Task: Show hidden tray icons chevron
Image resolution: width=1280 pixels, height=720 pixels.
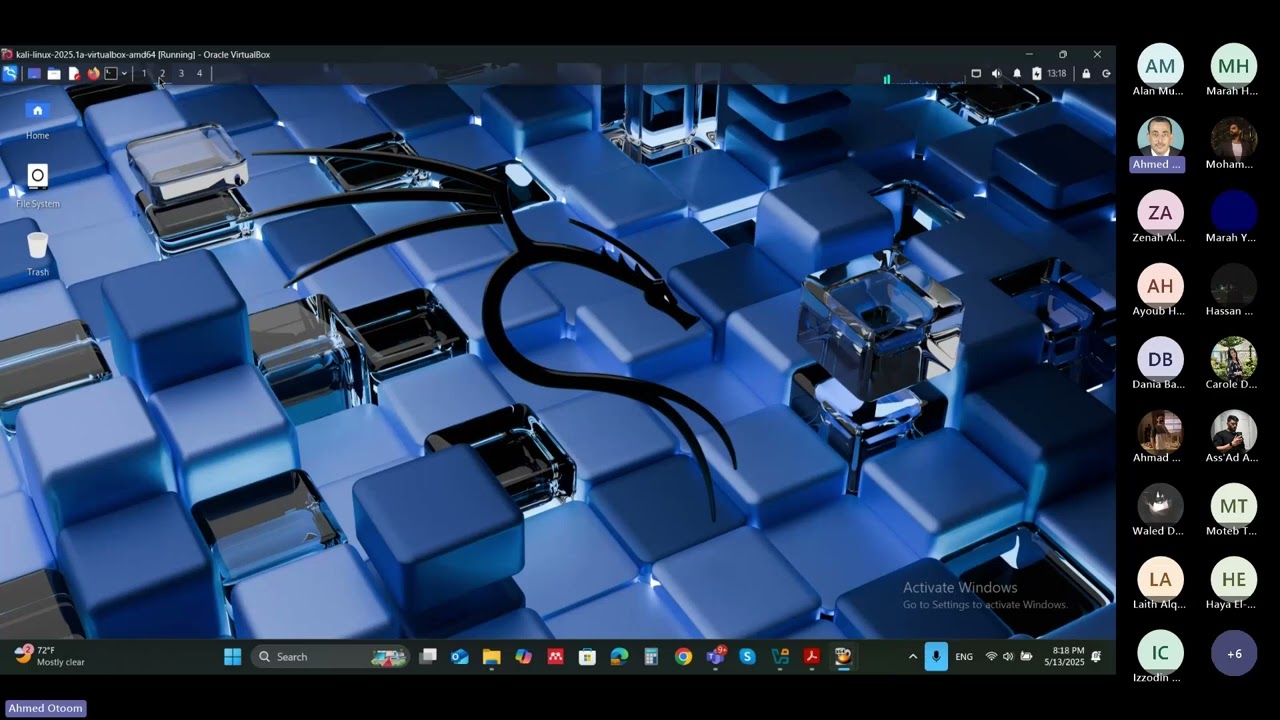Action: click(912, 657)
